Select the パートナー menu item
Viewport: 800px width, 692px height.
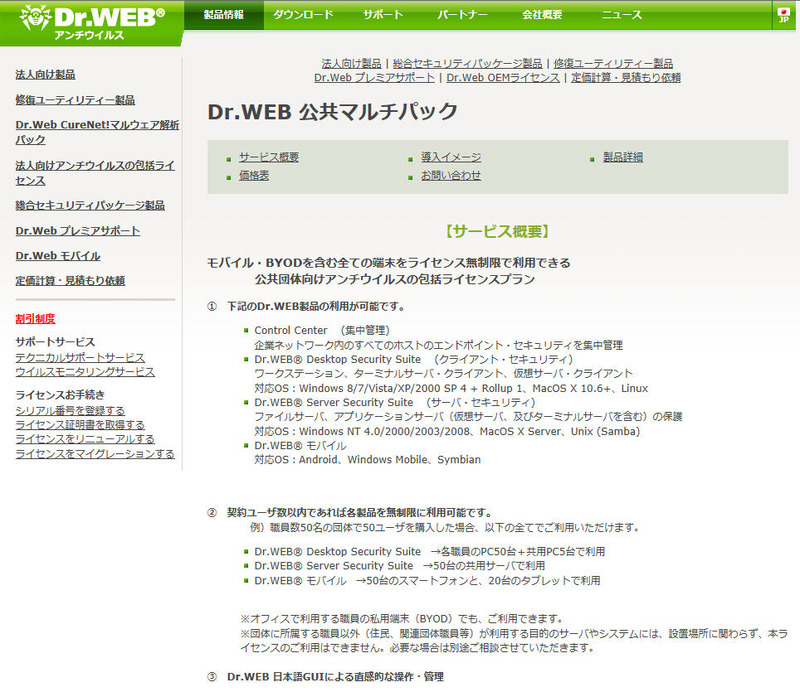pos(463,15)
